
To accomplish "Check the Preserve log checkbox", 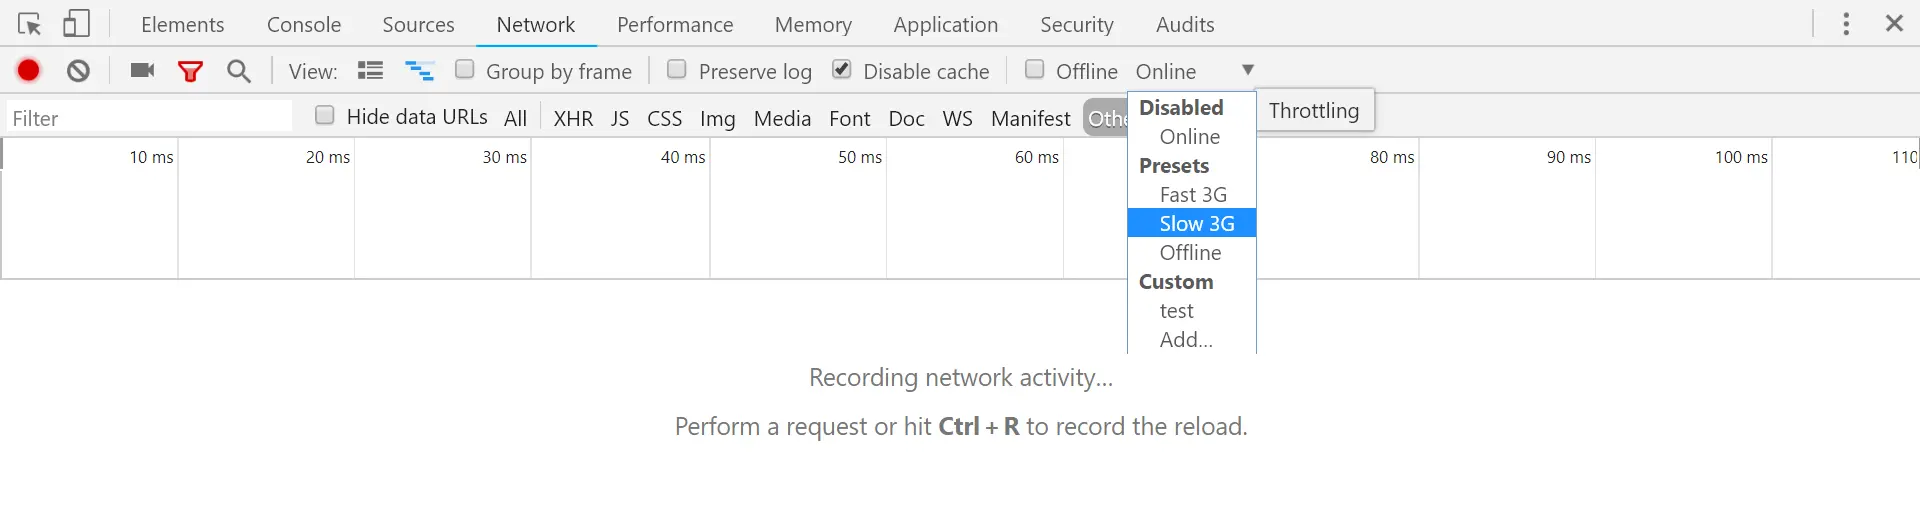I will coord(677,69).
